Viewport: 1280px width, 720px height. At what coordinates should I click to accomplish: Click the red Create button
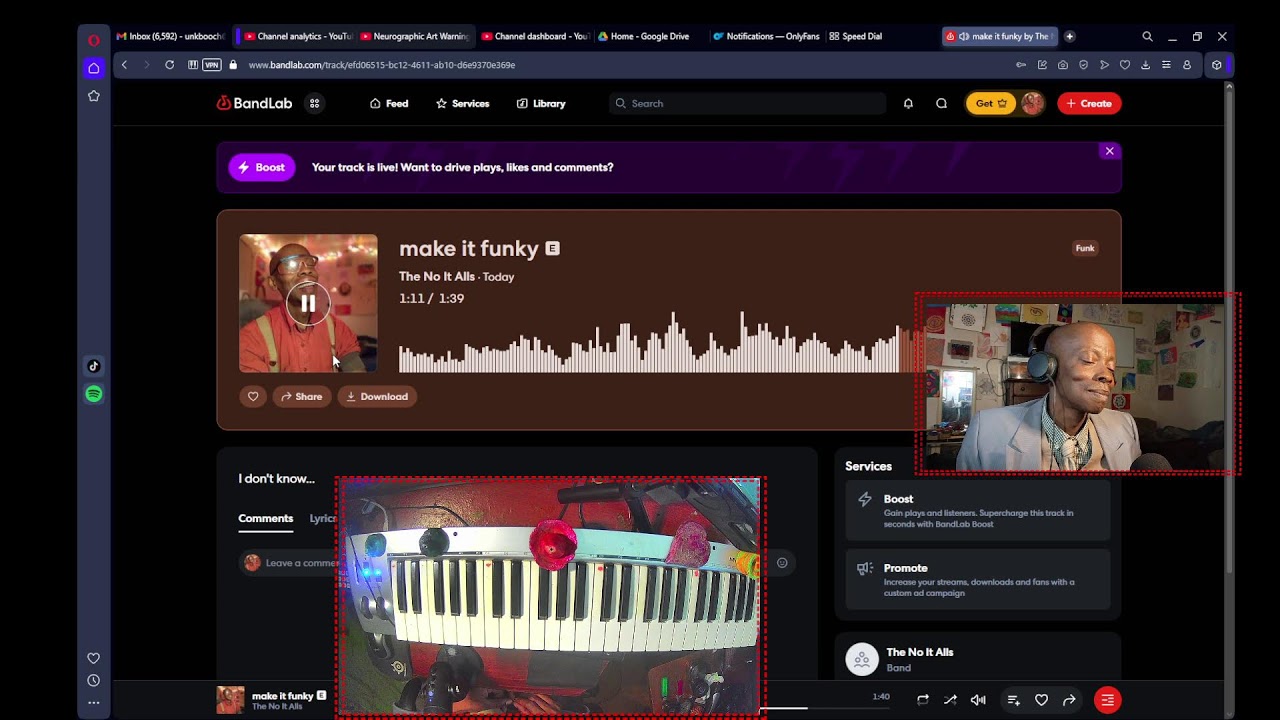[x=1089, y=103]
